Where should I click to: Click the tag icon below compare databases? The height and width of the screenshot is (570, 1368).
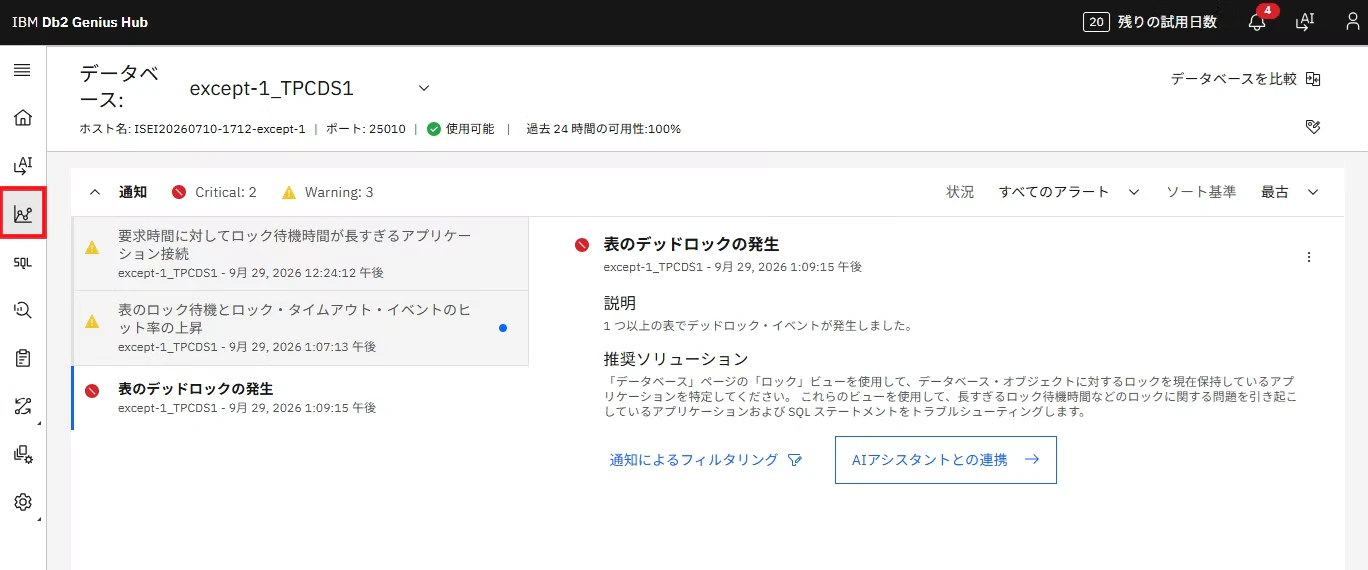1313,127
